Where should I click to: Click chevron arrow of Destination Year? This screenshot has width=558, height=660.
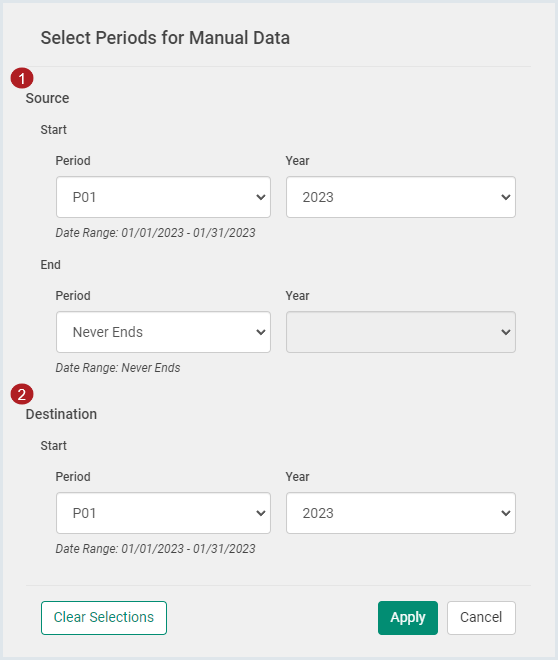[x=506, y=513]
